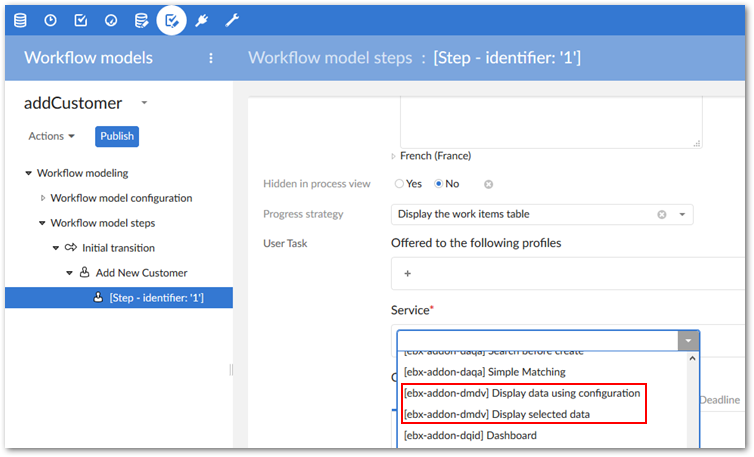
Task: Open the administration wrench icon
Action: point(232,20)
